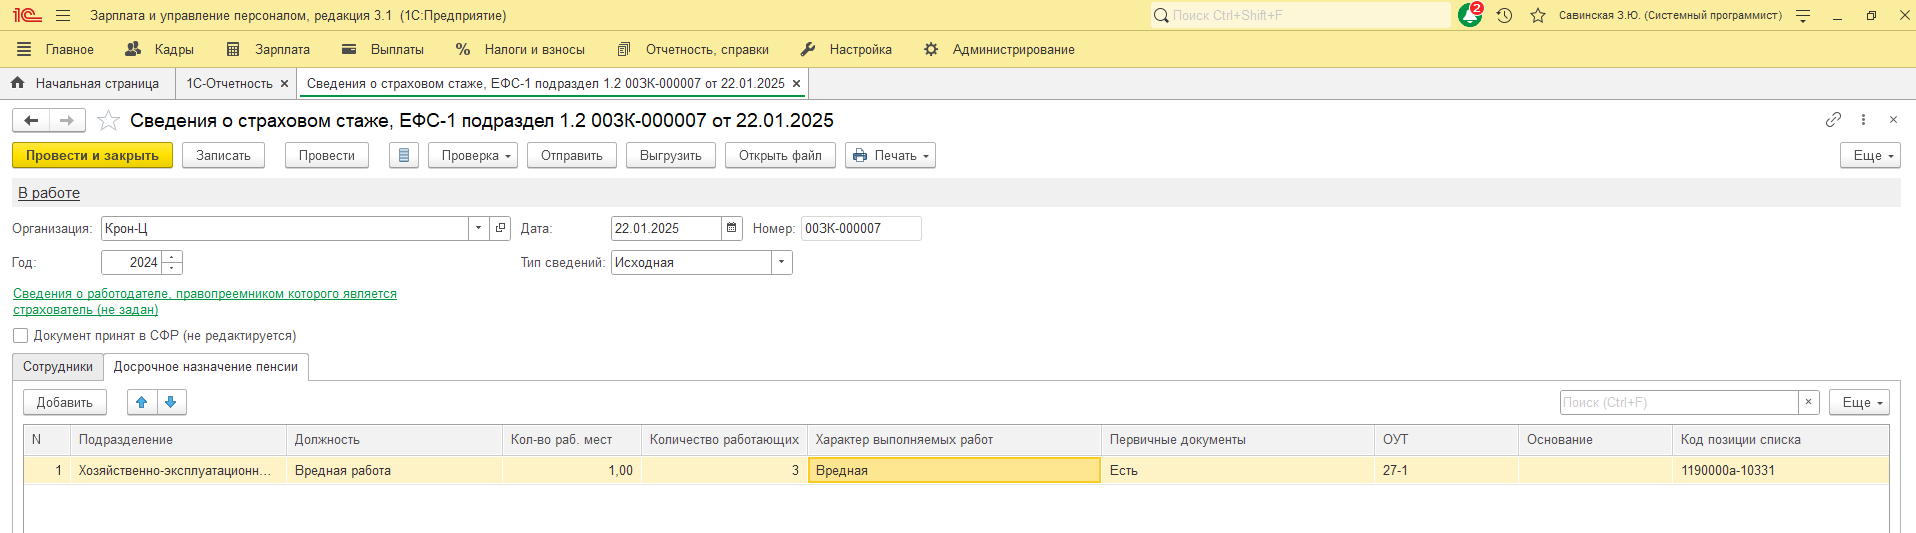Copy link to document icon
The width and height of the screenshot is (1916, 533).
tap(1833, 120)
